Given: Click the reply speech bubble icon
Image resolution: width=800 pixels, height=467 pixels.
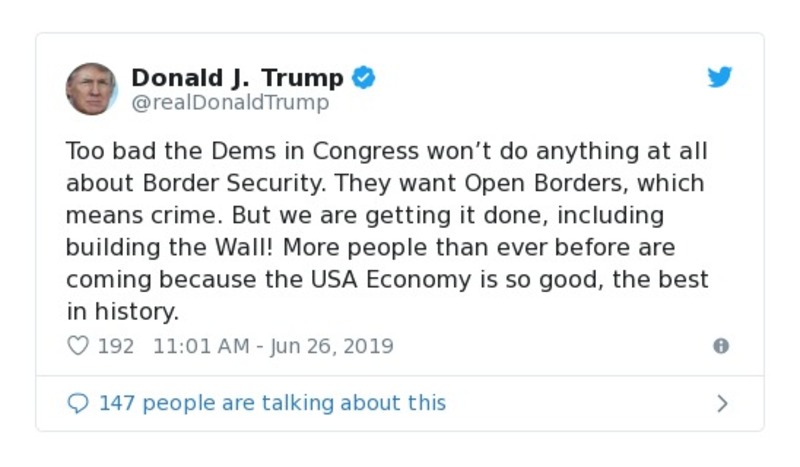Looking at the screenshot, I should click(77, 403).
